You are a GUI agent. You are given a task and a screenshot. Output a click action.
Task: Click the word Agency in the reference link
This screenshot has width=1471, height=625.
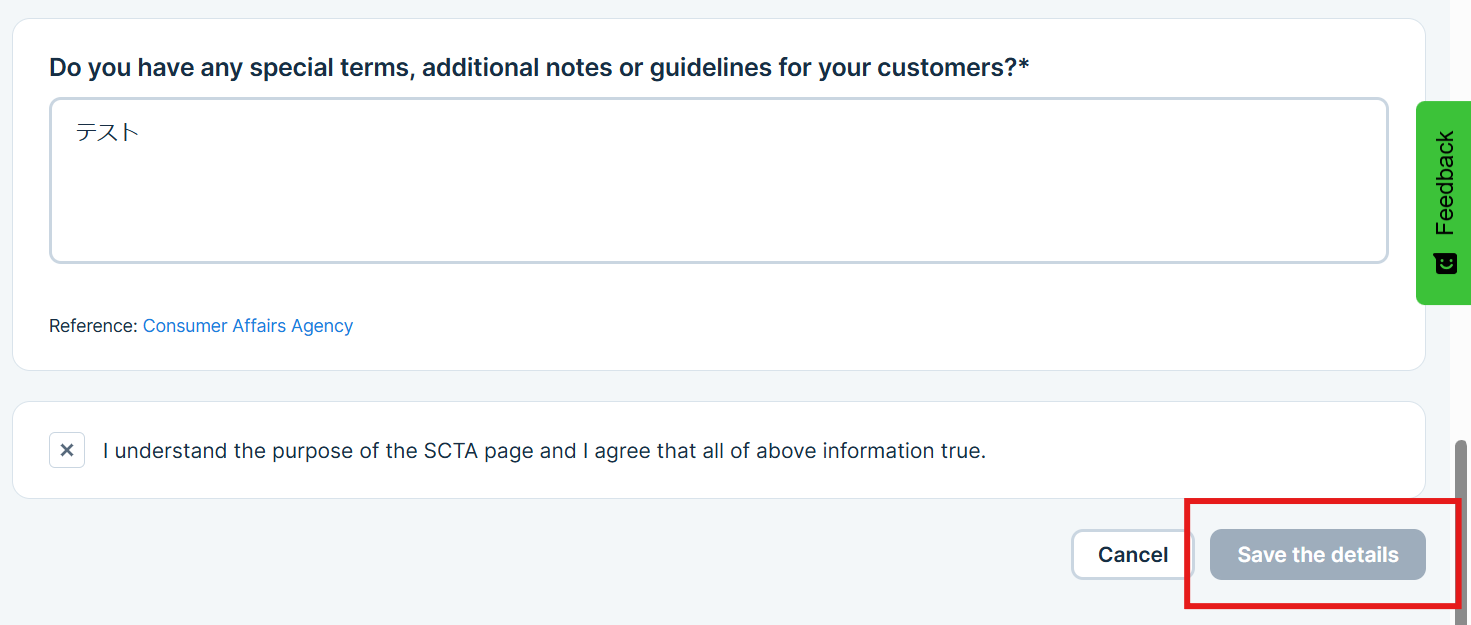(x=322, y=326)
